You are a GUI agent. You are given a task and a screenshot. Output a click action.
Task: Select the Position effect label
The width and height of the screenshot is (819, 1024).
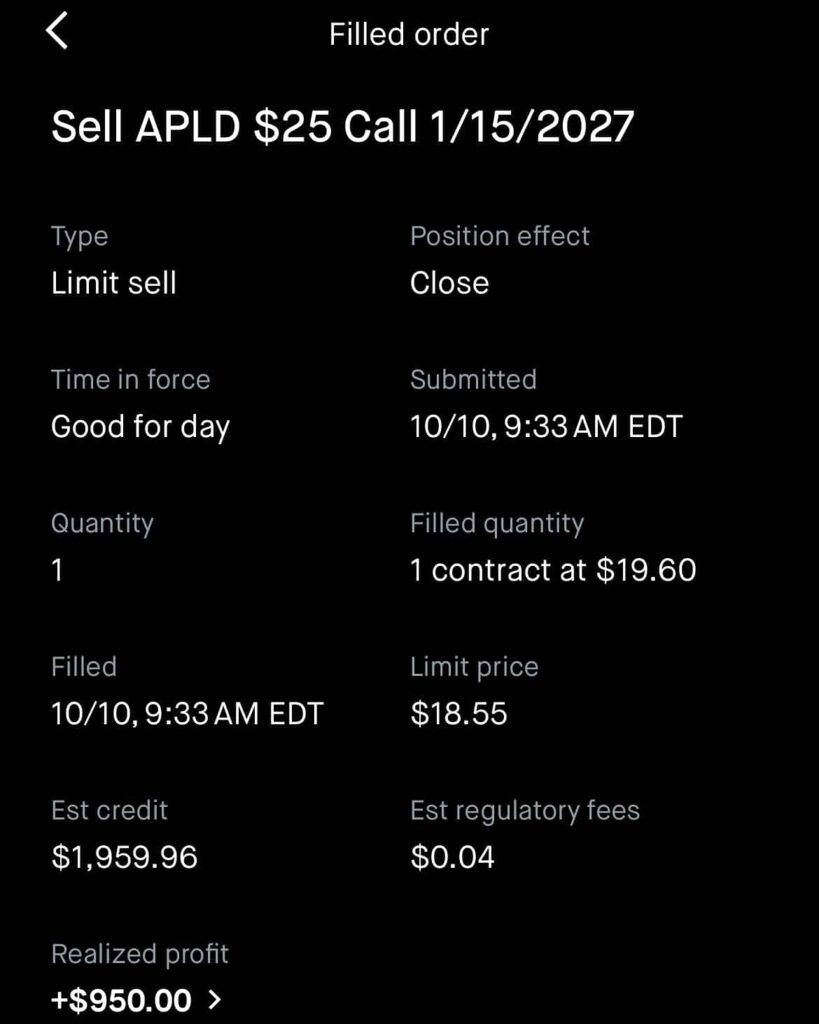[x=499, y=236]
